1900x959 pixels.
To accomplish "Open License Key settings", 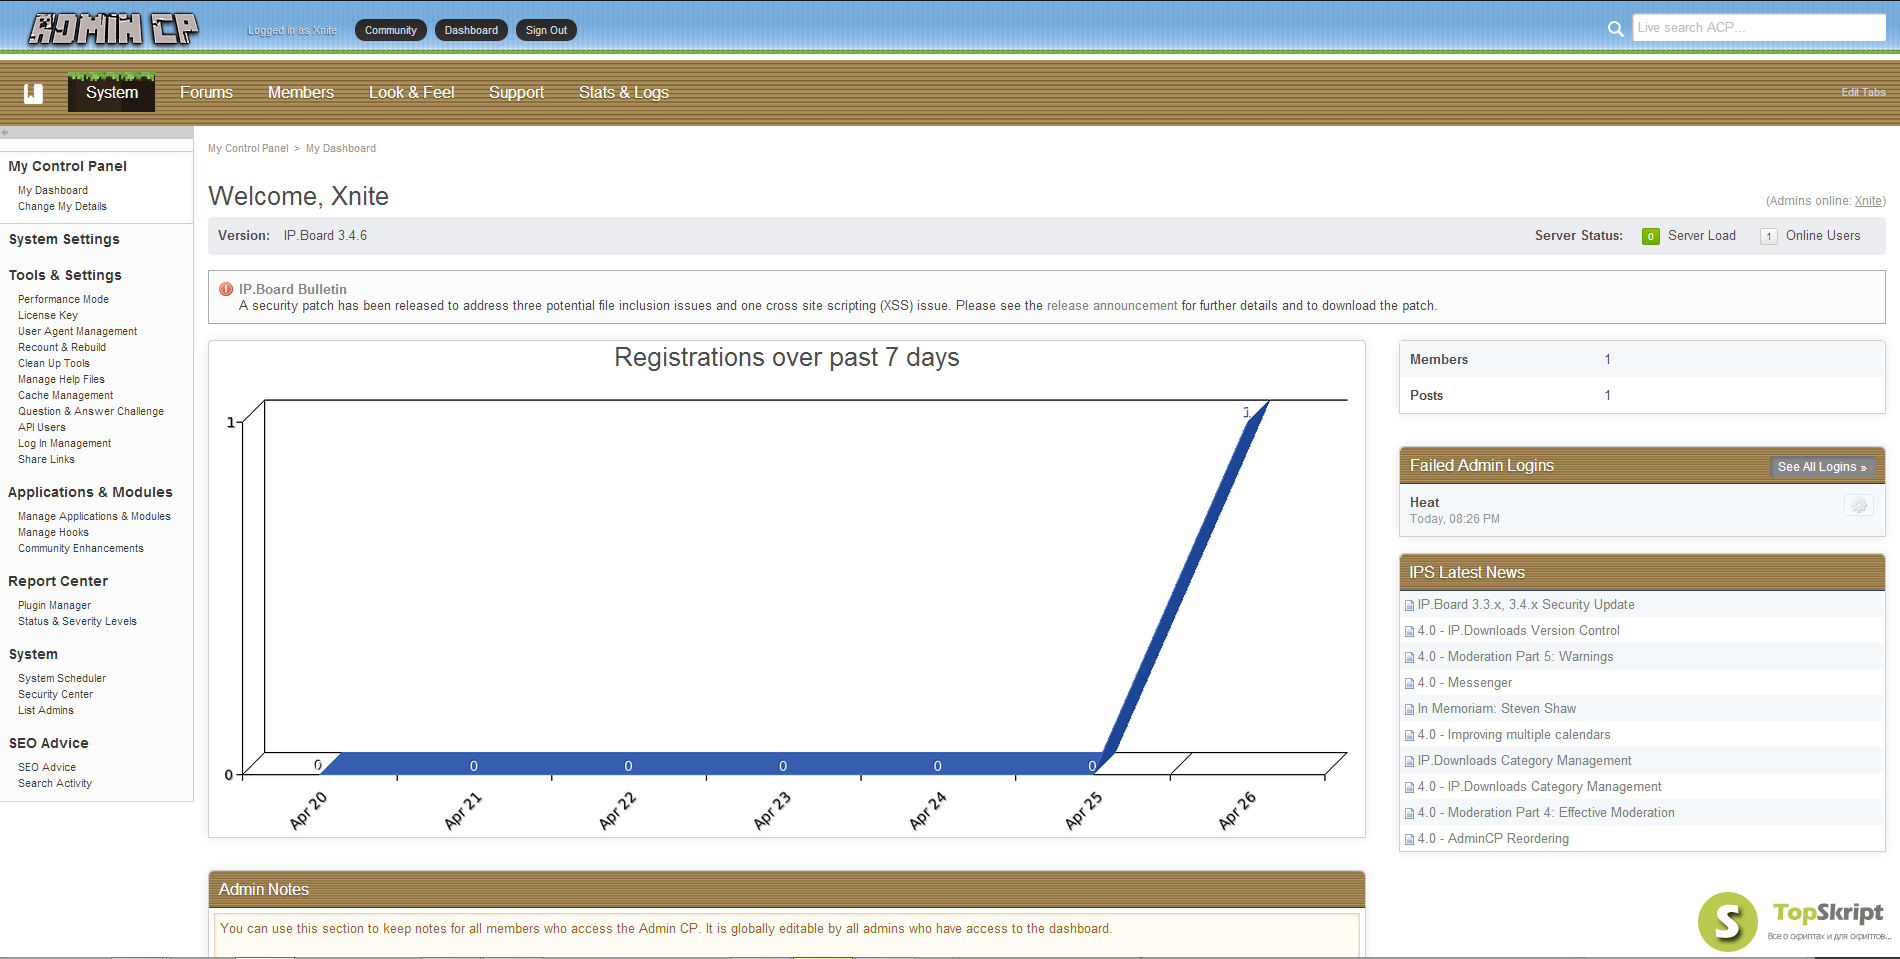I will [48, 315].
